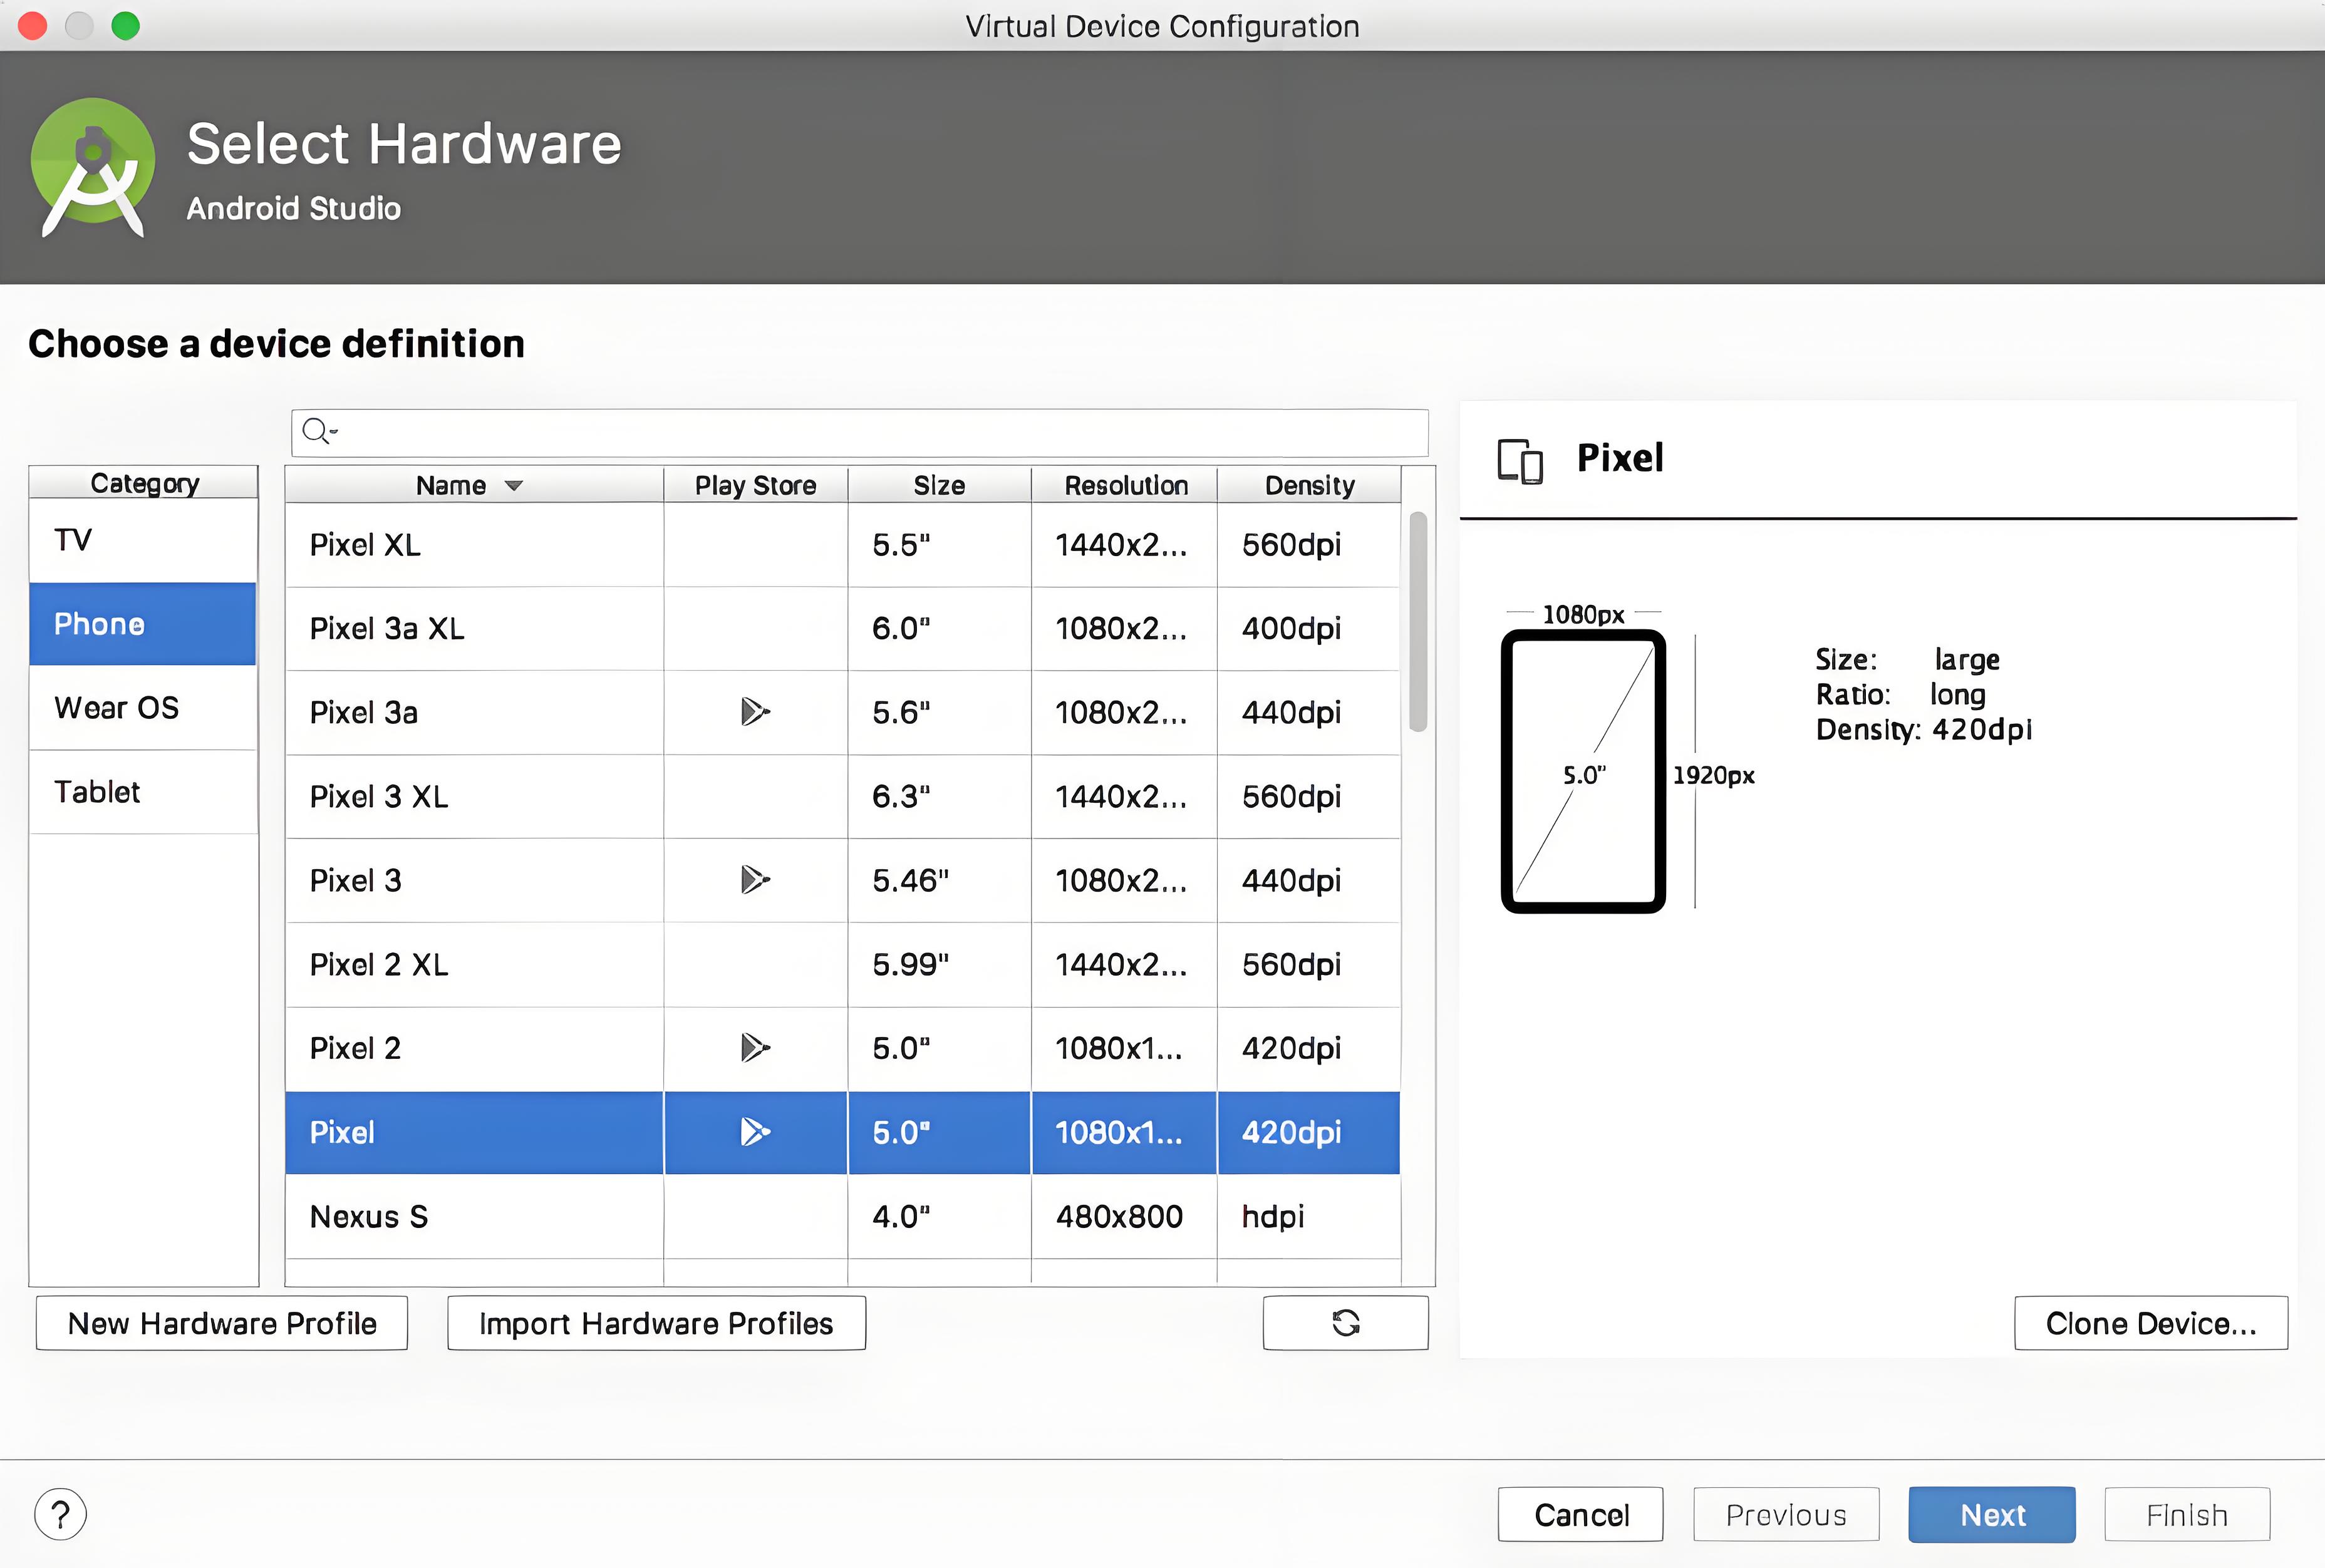Toggle sort arrow on Name column
This screenshot has width=2325, height=1568.
click(514, 486)
